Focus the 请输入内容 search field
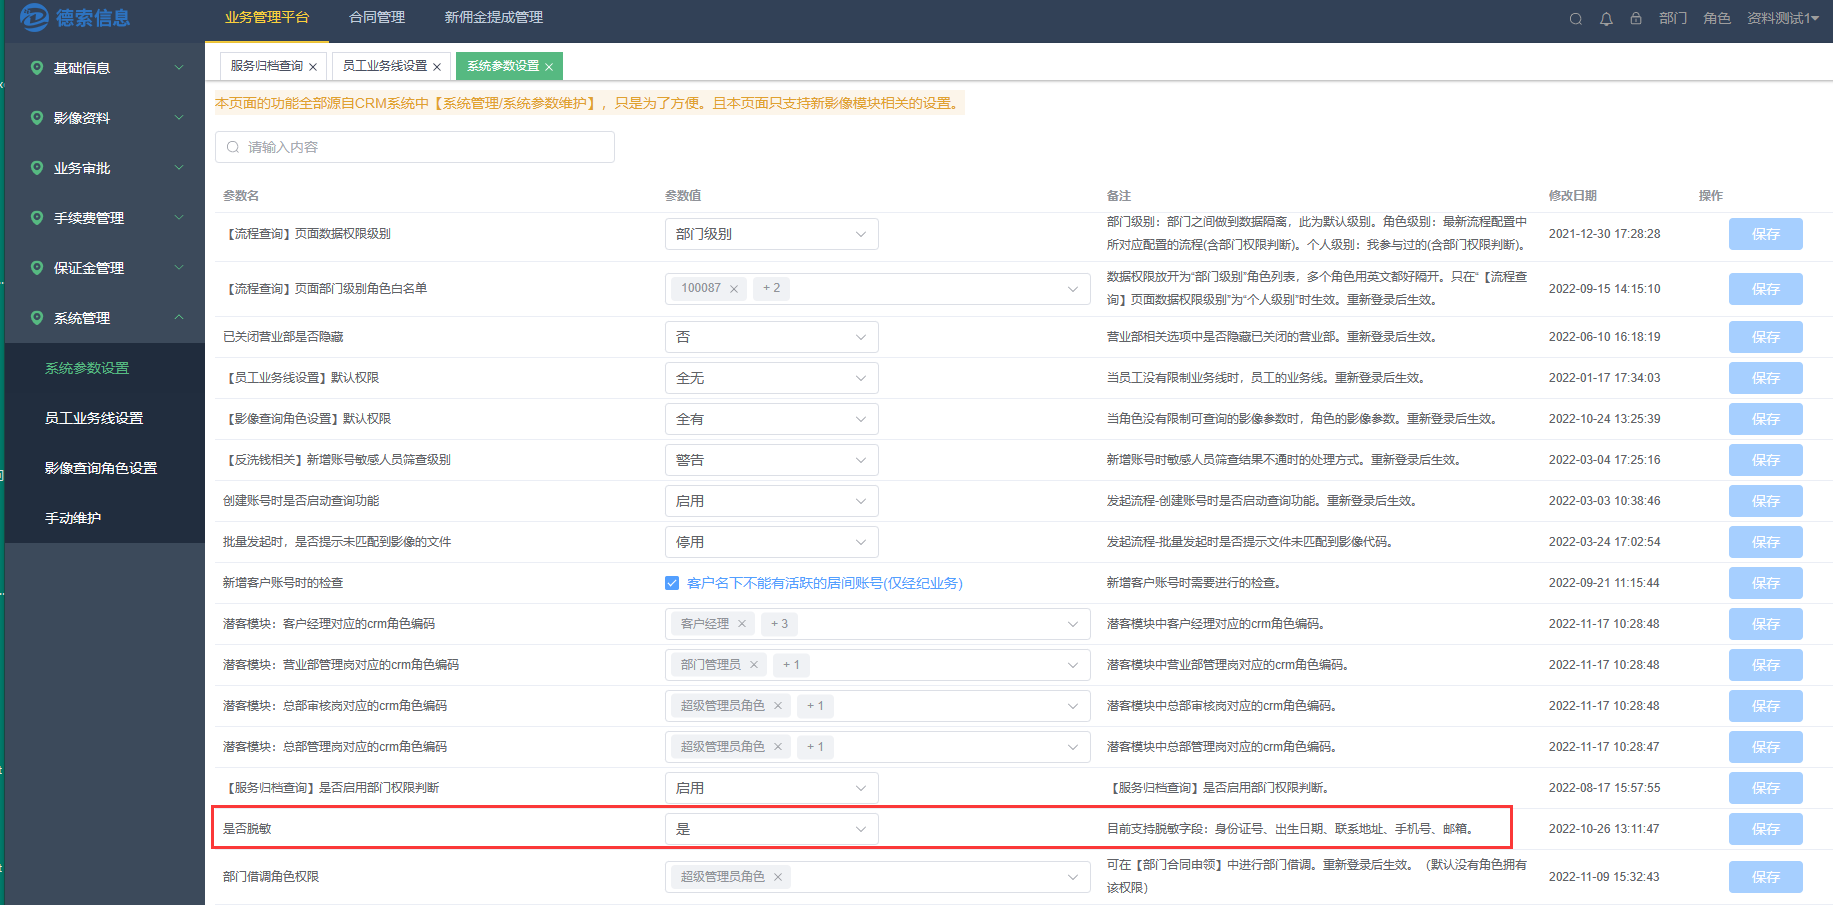 click(x=415, y=147)
